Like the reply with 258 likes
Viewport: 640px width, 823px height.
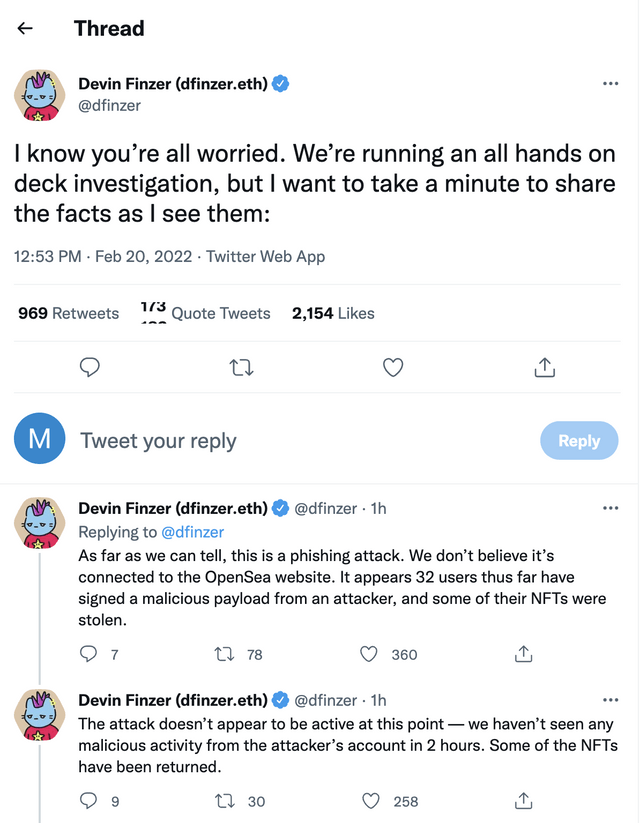(x=371, y=800)
